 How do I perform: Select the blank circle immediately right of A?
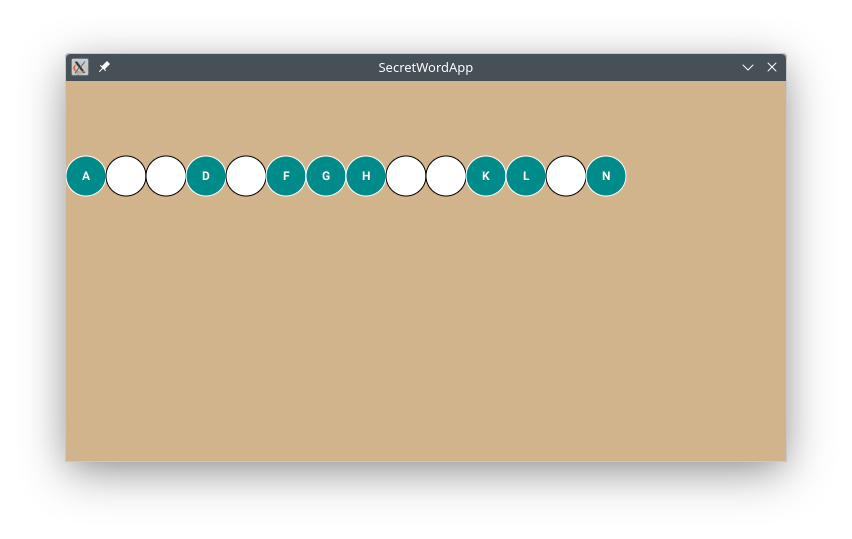(126, 176)
